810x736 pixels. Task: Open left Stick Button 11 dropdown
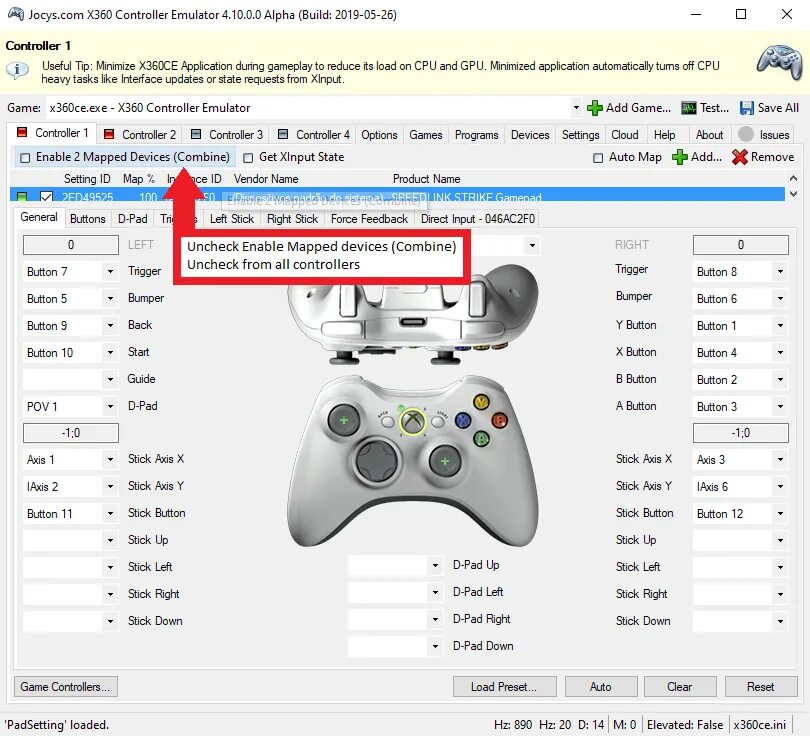point(110,513)
